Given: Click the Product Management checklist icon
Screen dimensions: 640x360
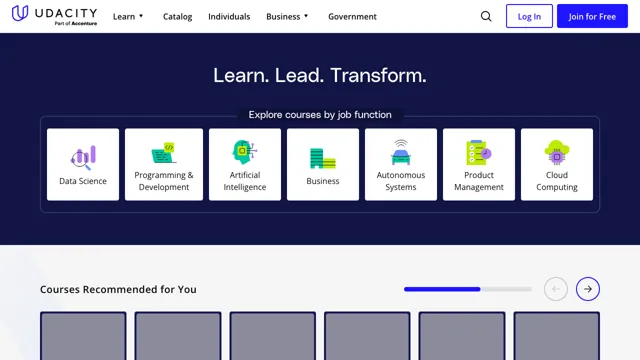Looking at the screenshot, I should (478, 152).
